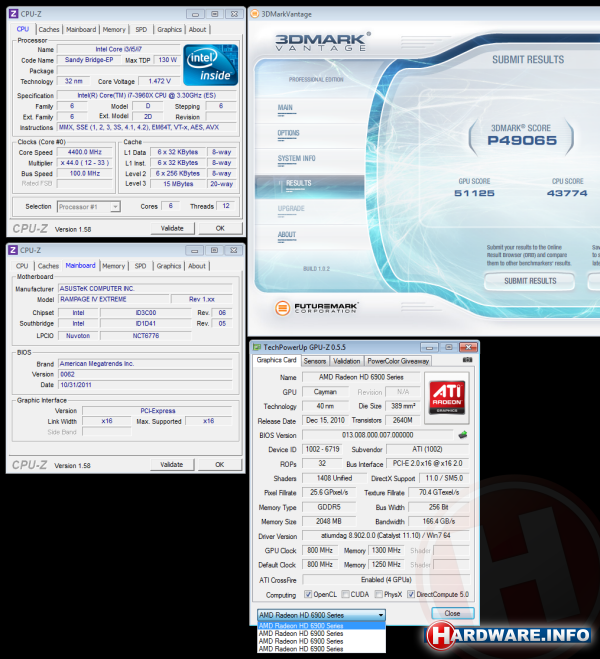This screenshot has height=659, width=600.
Task: Click the Core Speed value 4400.0 MHz
Action: pyautogui.click(x=85, y=152)
